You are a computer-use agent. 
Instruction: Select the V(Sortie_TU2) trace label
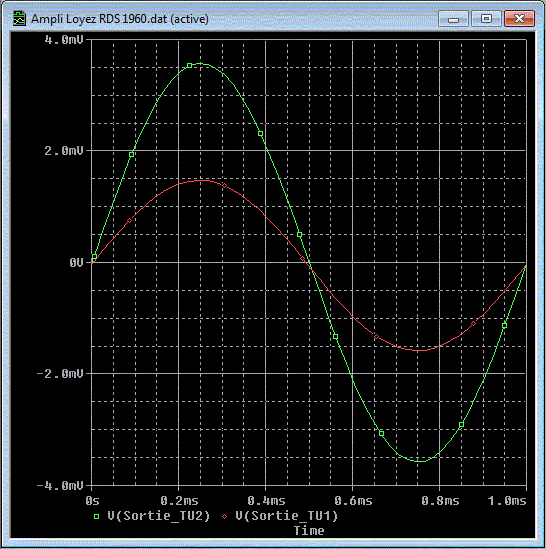point(158,516)
